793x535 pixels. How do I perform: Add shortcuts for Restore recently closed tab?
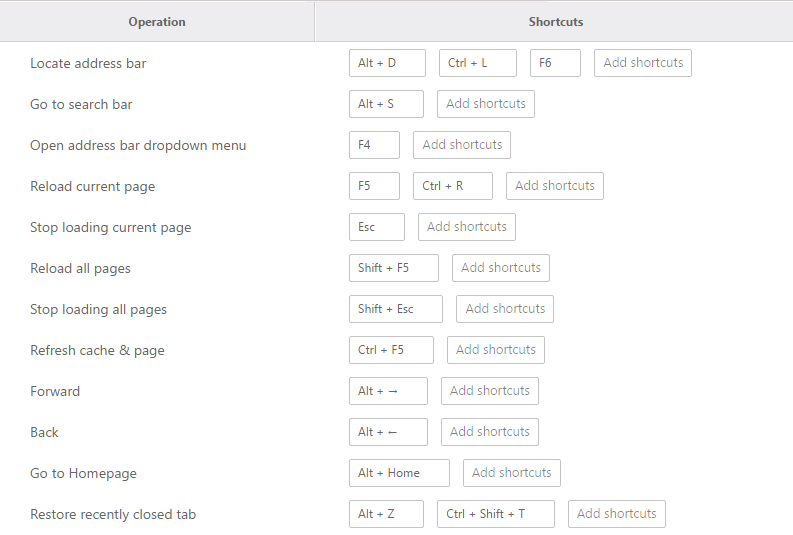616,514
